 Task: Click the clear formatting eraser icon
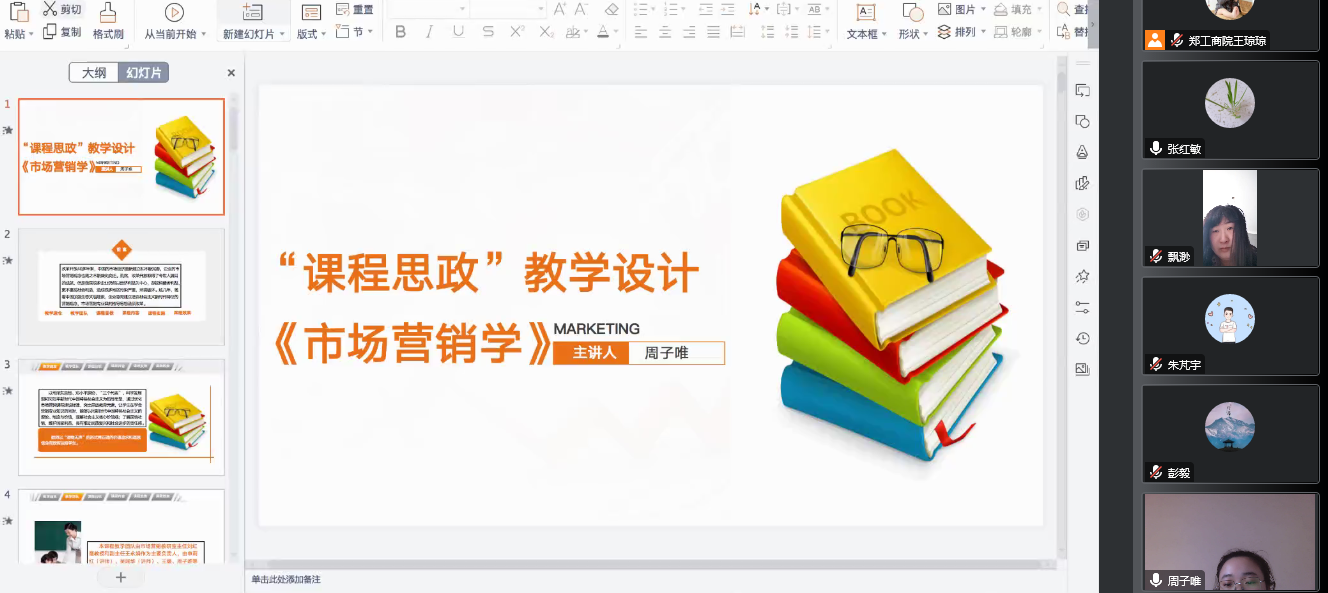coord(612,9)
